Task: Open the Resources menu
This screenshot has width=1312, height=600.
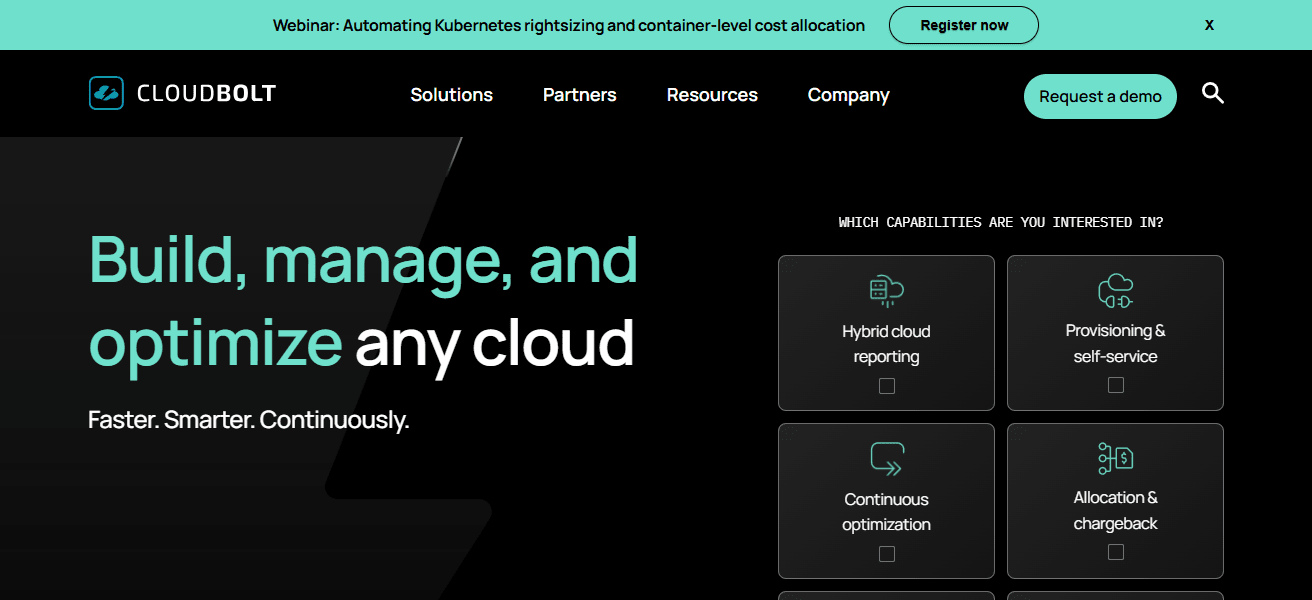Action: (712, 95)
